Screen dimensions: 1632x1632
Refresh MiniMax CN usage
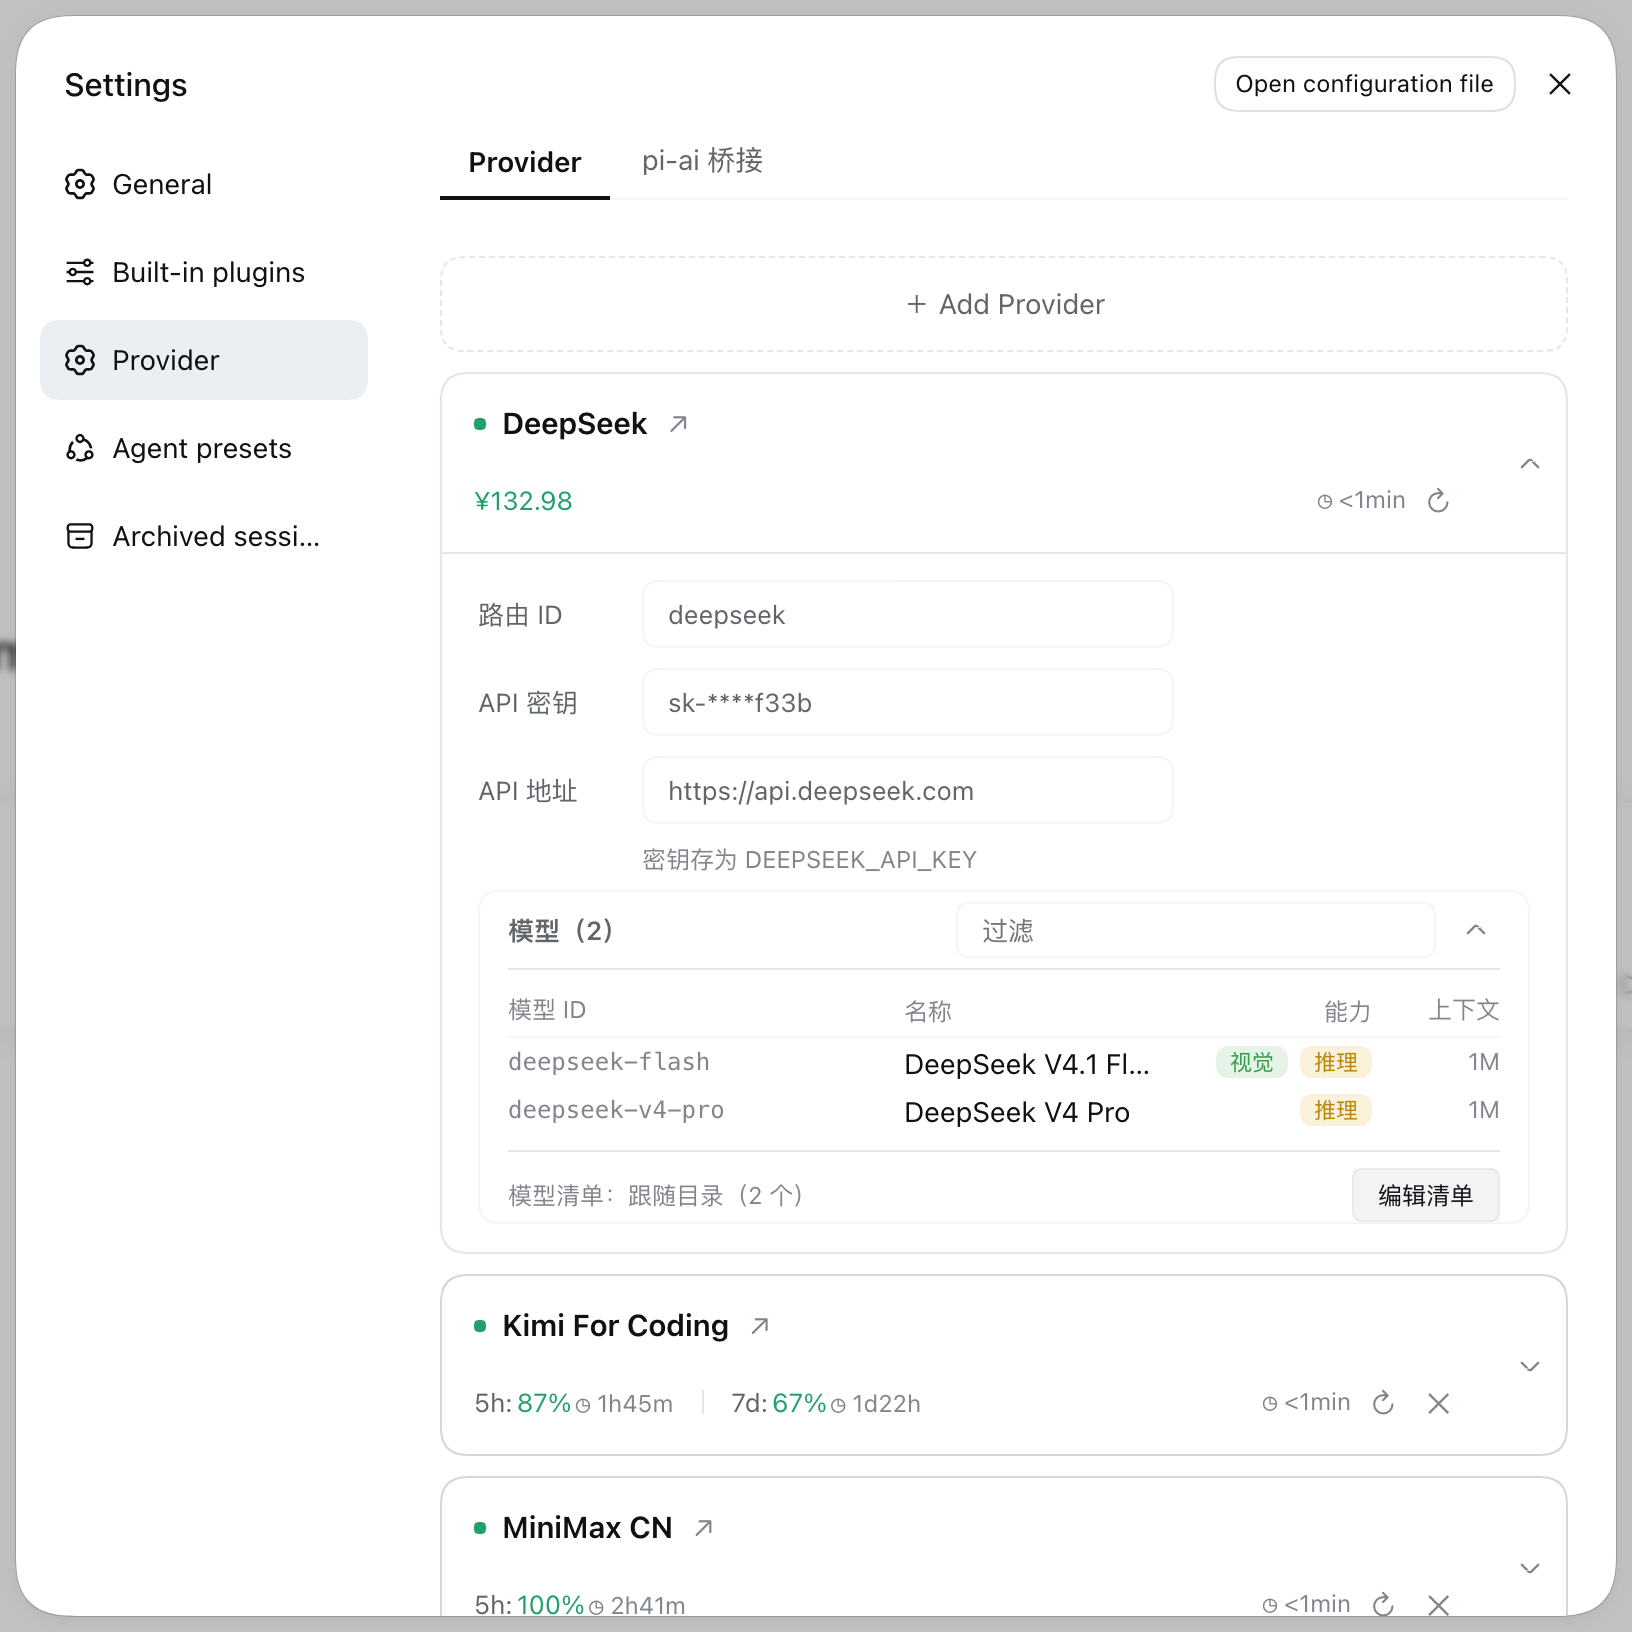point(1383,1605)
